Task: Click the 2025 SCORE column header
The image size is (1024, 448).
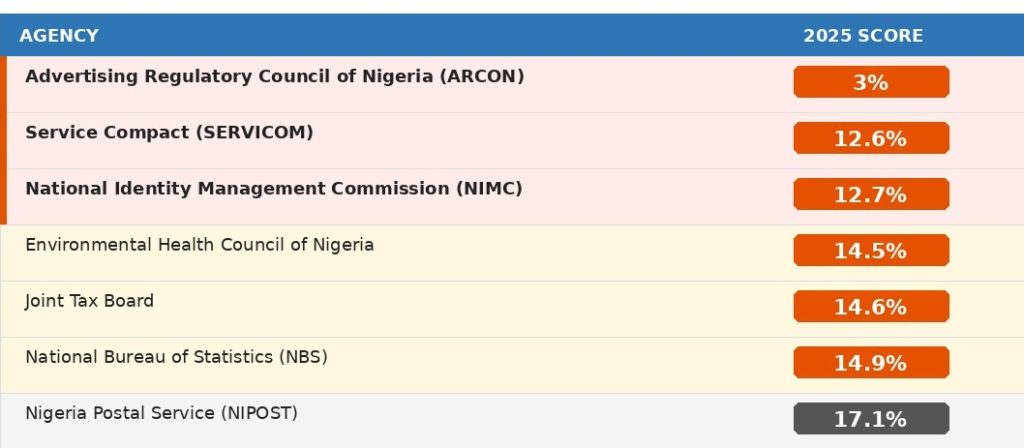Action: pyautogui.click(x=863, y=36)
